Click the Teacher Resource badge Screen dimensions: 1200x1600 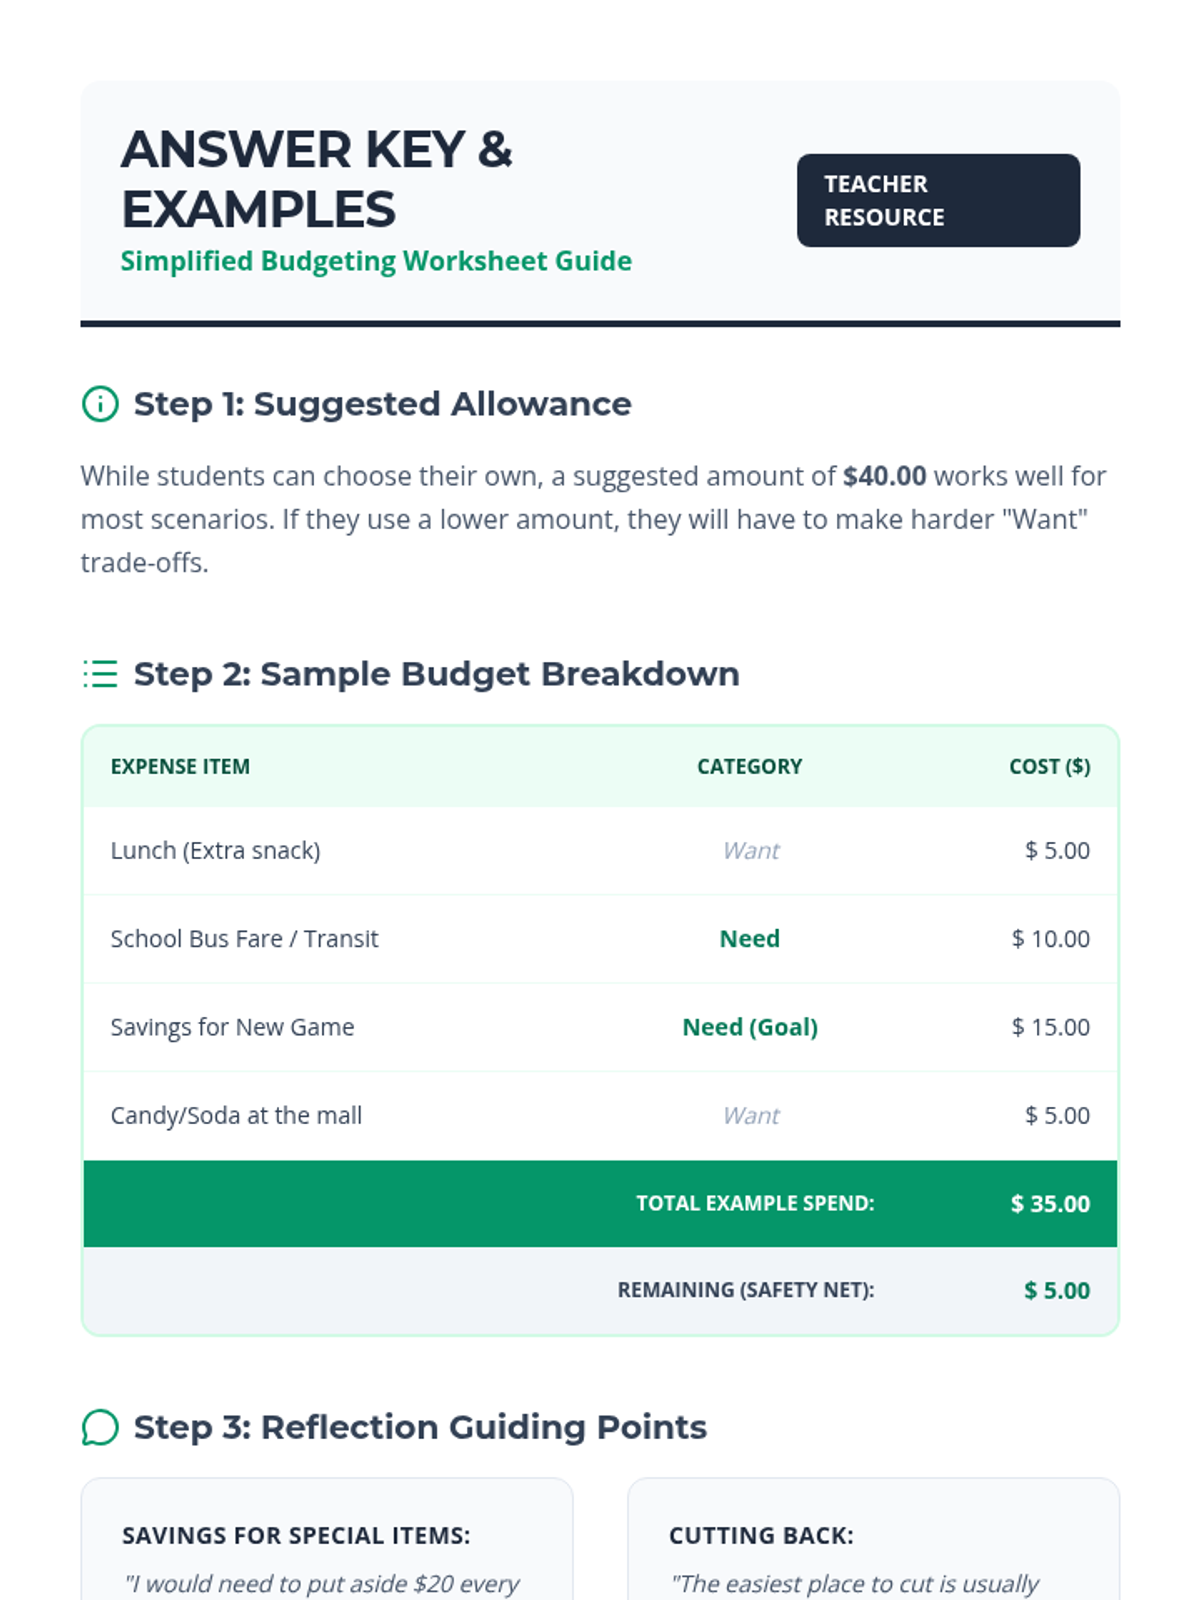click(x=937, y=200)
